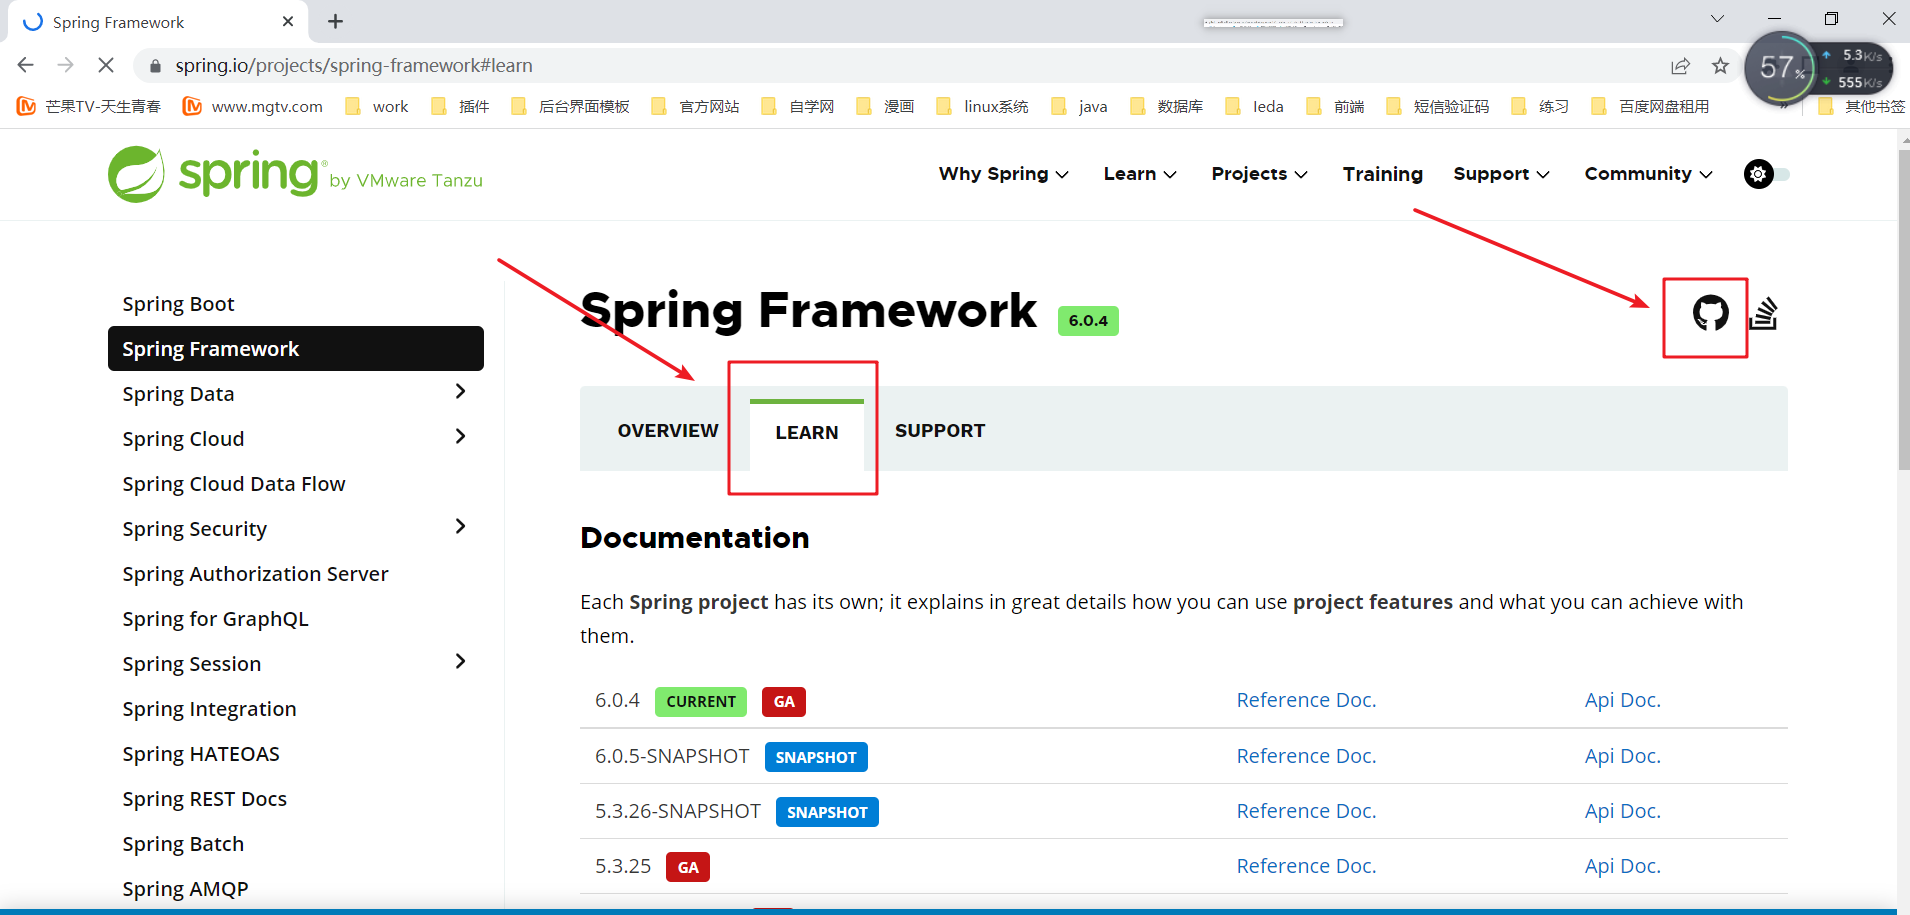Open the 插件 bookmark folder
This screenshot has height=915, width=1910.
coord(460,106)
